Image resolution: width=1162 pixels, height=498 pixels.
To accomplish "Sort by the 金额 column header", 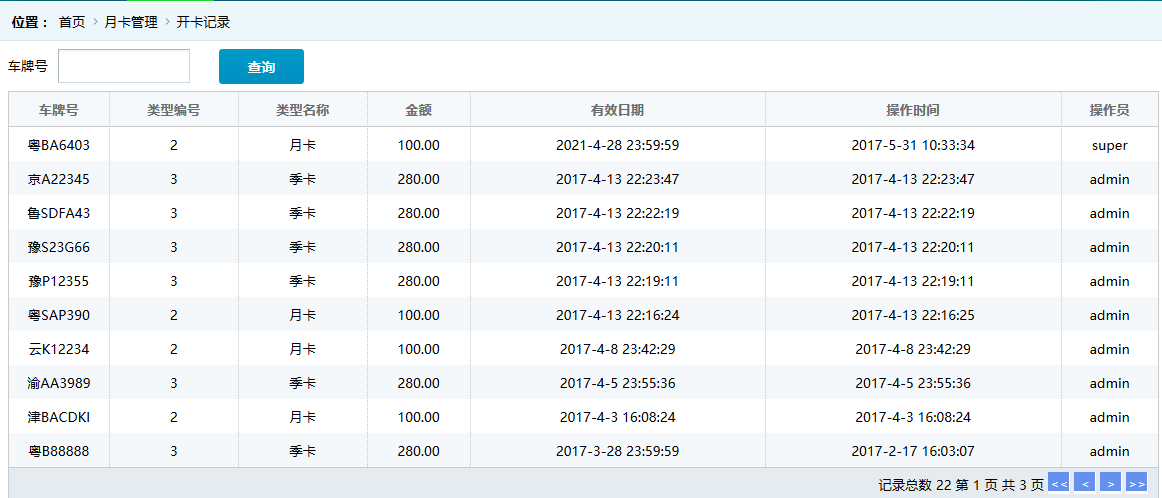I will pyautogui.click(x=418, y=110).
